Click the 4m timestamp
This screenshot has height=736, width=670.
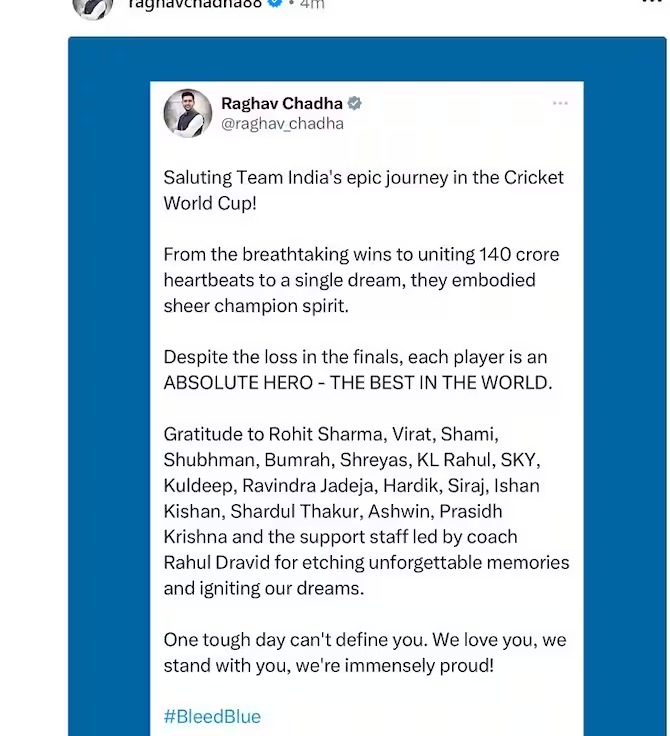pyautogui.click(x=312, y=4)
